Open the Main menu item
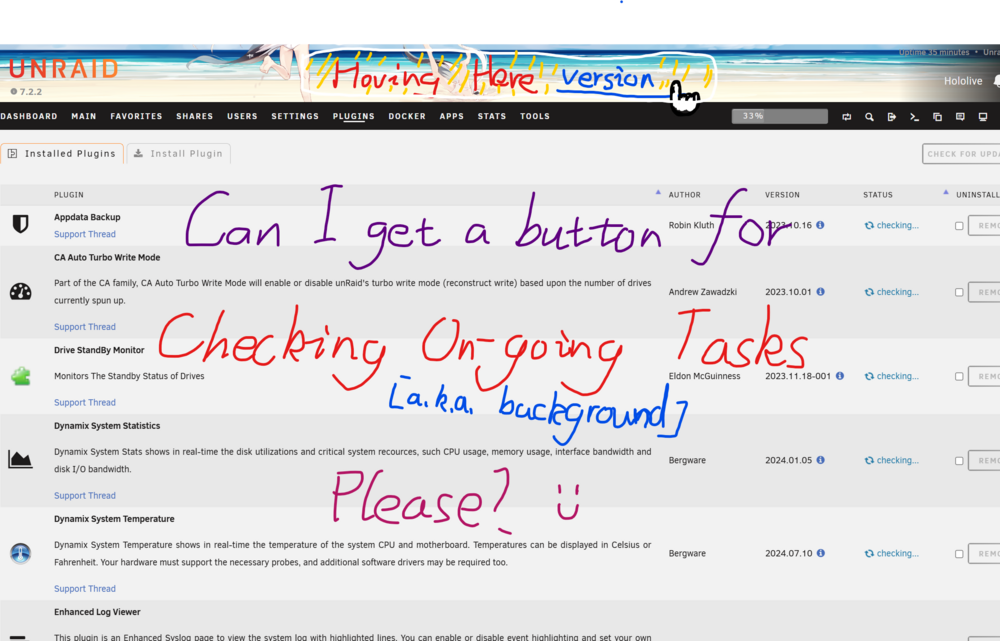This screenshot has height=641, width=1000. (84, 116)
